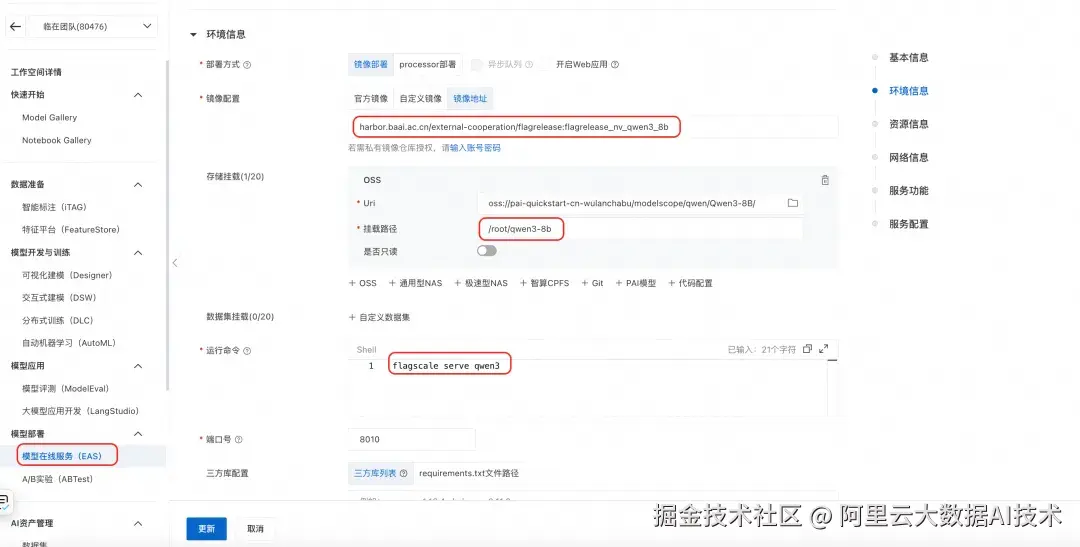Toggle the 异步队列 switch
This screenshot has height=547, width=1080.
[x=477, y=65]
